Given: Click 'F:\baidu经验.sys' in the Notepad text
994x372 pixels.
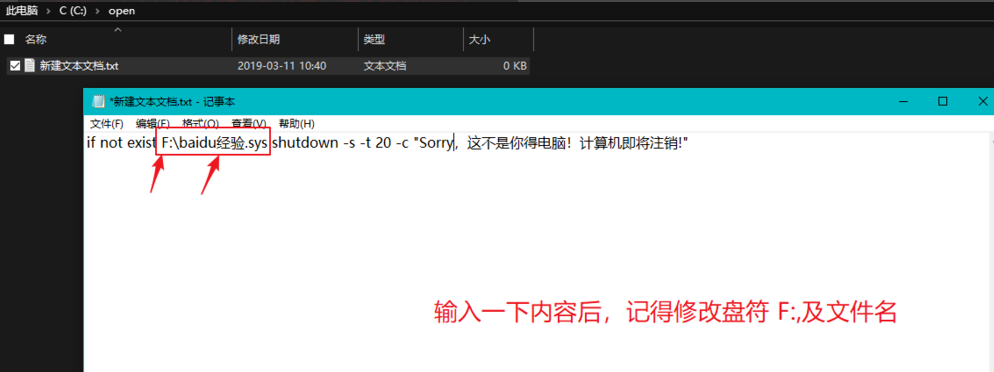Looking at the screenshot, I should click(215, 143).
